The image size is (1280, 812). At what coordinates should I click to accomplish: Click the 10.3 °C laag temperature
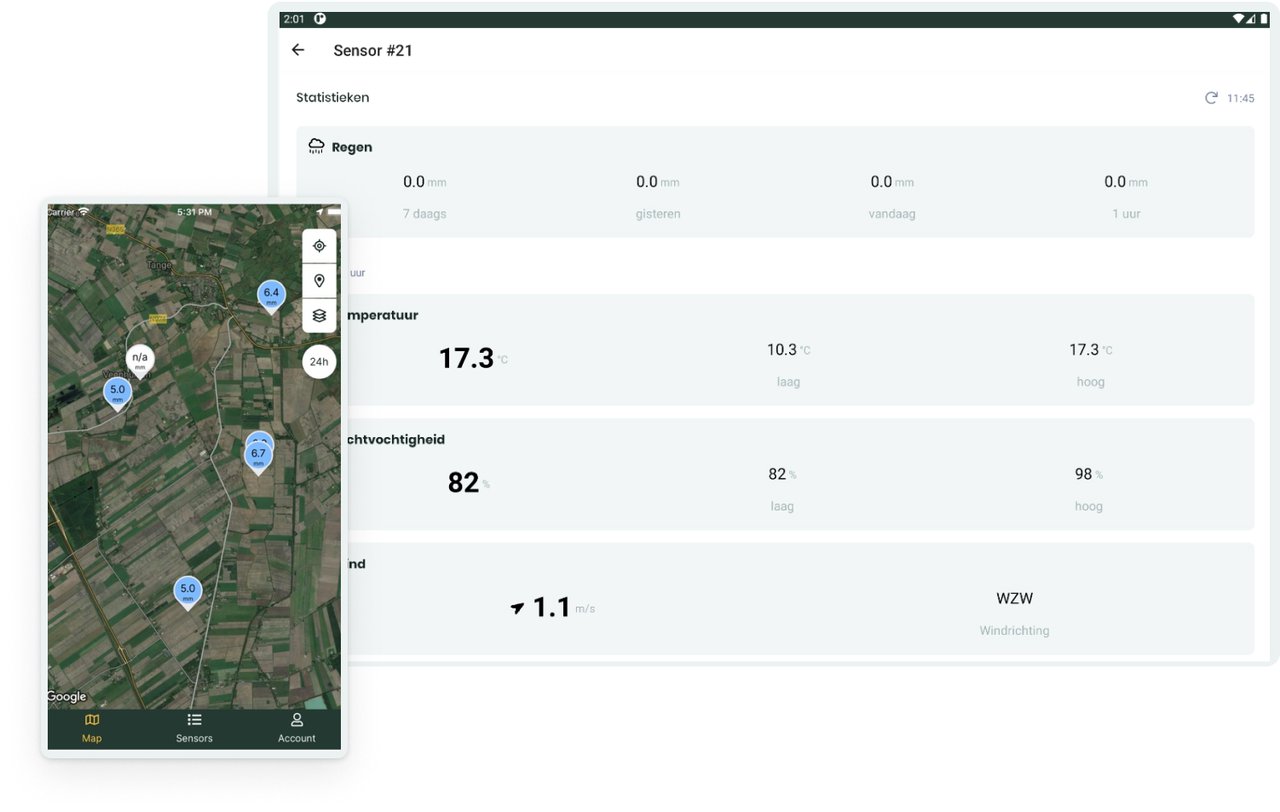[788, 350]
